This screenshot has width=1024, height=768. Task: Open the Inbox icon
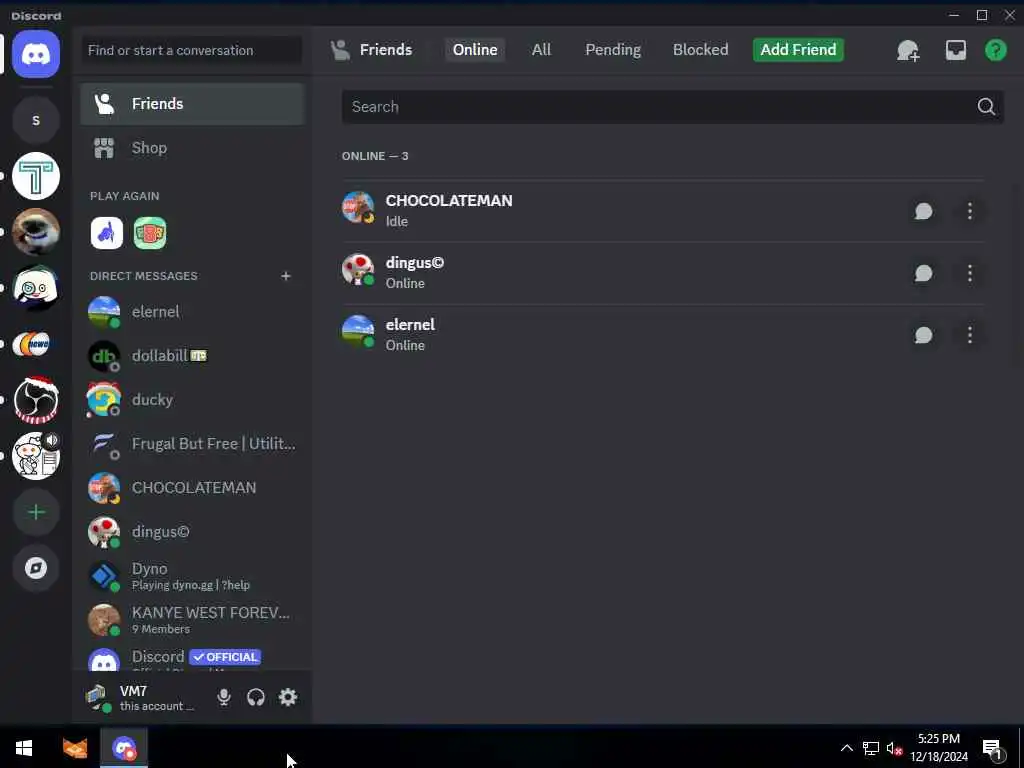(x=955, y=50)
